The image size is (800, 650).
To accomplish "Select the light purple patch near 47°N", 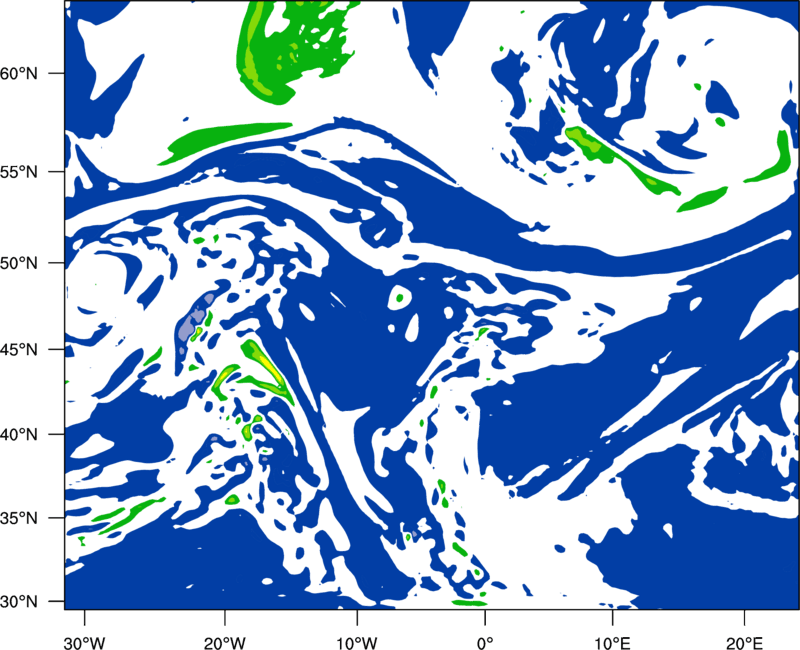I will [x=194, y=321].
